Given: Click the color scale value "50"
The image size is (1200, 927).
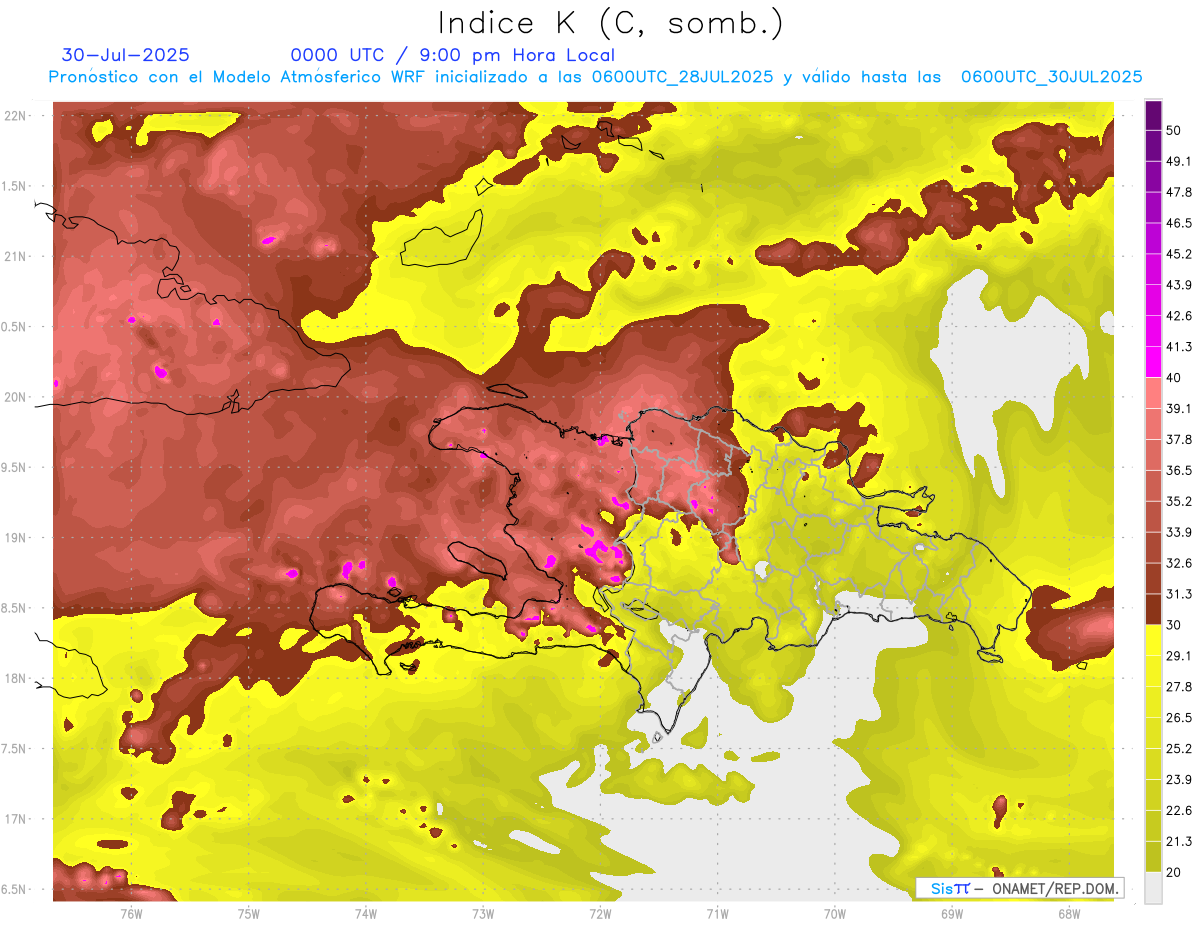Looking at the screenshot, I should coord(1175,130).
